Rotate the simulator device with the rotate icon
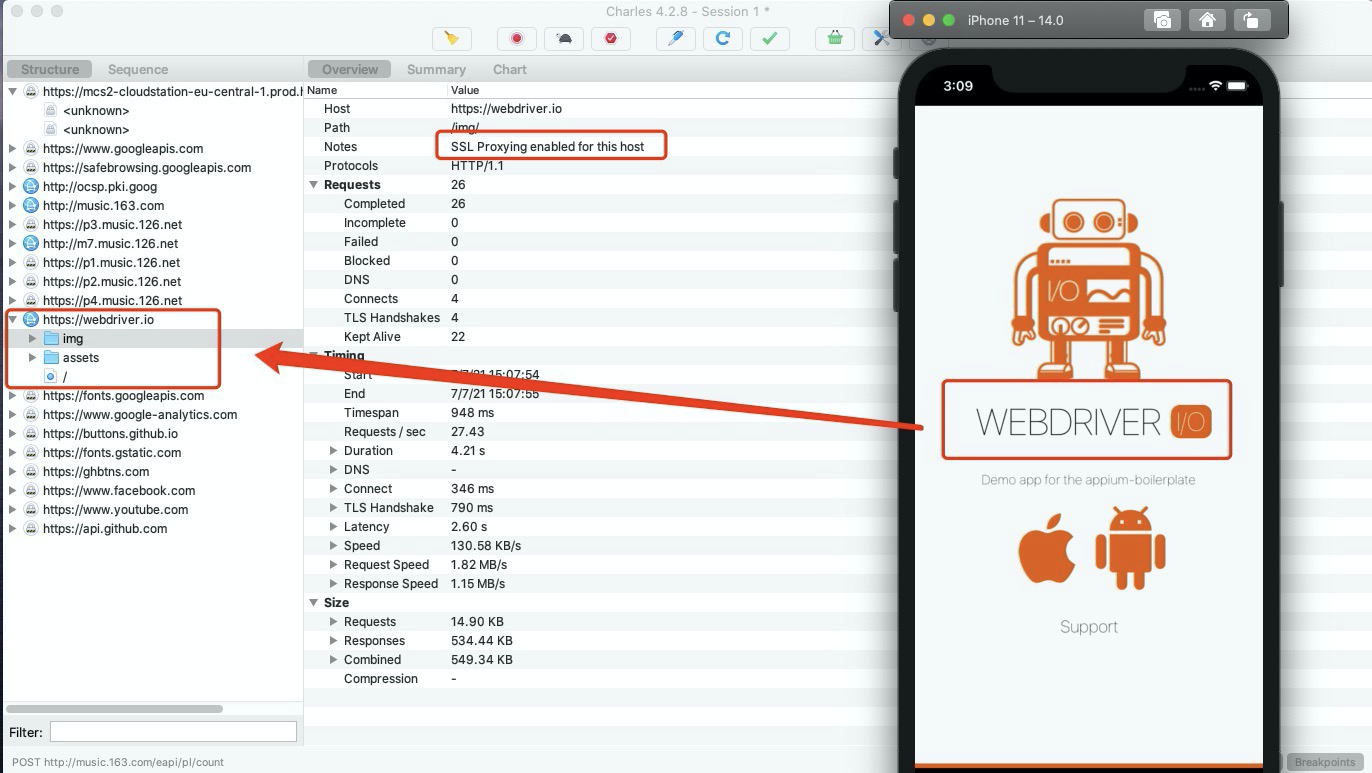This screenshot has width=1372, height=773. pyautogui.click(x=1250, y=20)
